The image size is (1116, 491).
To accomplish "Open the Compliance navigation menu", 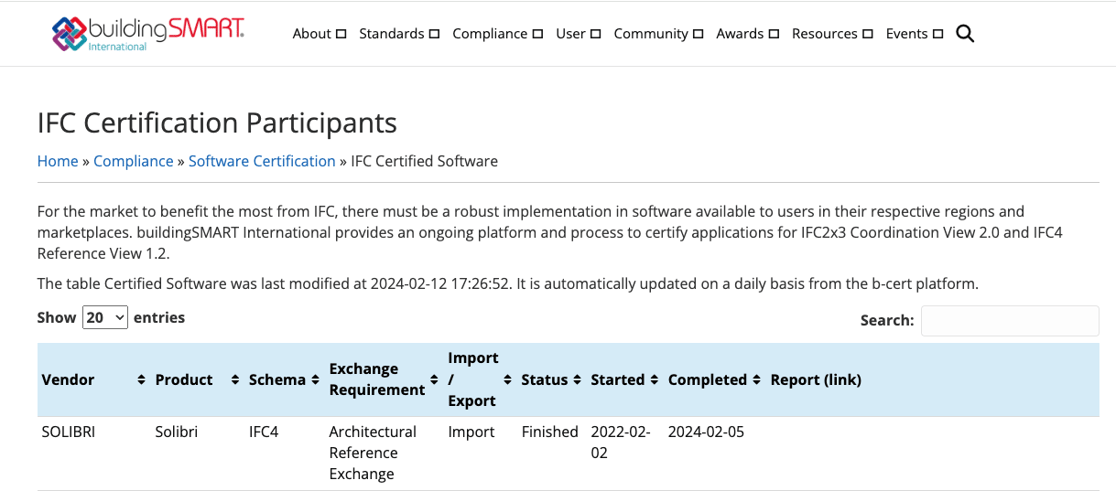I will [498, 33].
